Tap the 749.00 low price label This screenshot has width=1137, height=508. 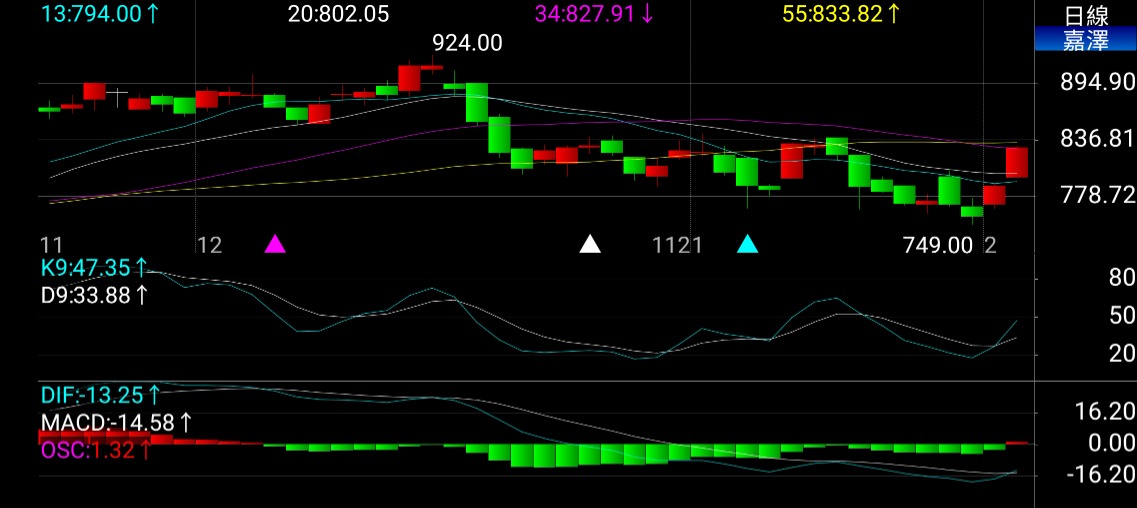(x=938, y=246)
